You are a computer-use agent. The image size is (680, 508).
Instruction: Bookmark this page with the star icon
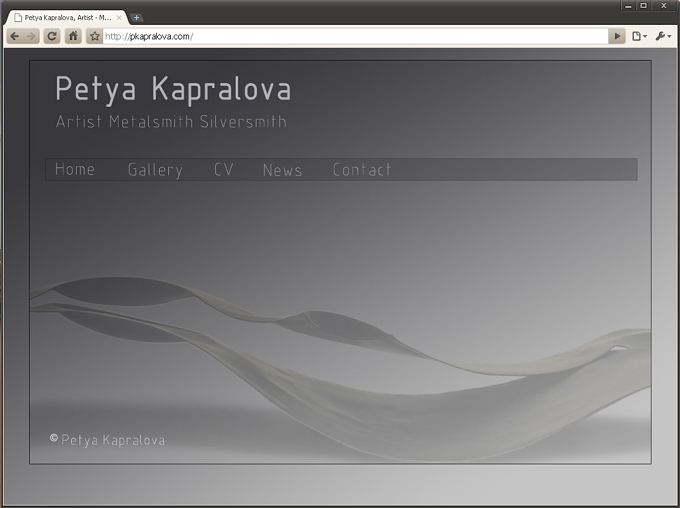(x=95, y=36)
